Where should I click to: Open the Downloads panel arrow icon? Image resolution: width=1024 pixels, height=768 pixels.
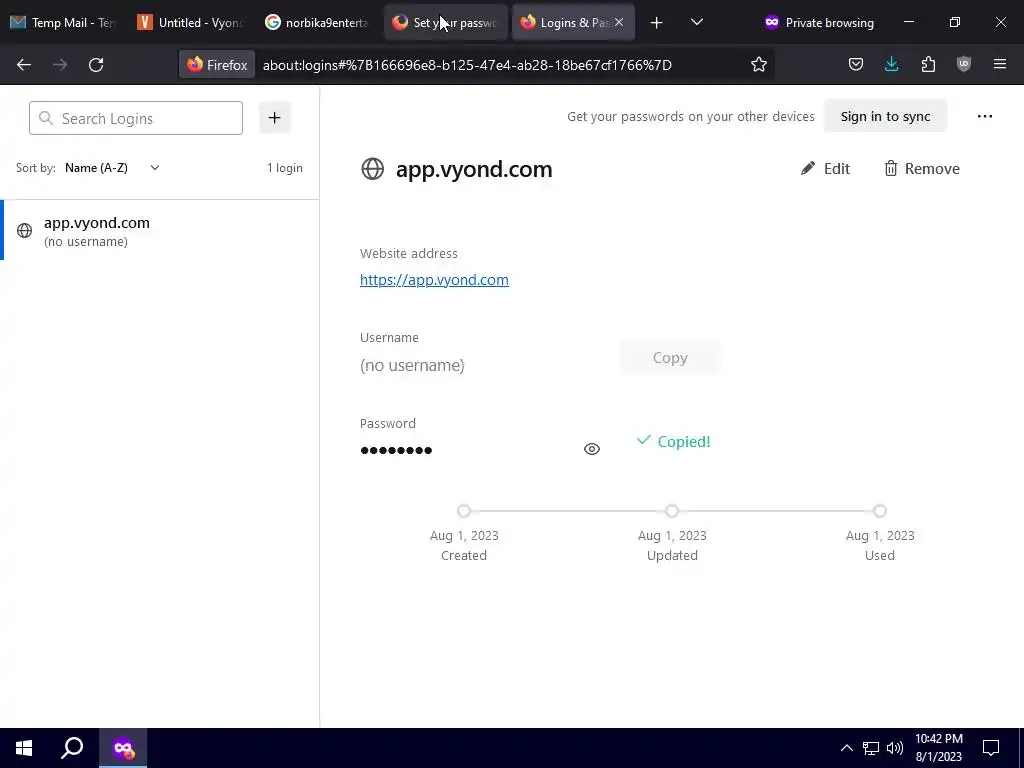891,64
